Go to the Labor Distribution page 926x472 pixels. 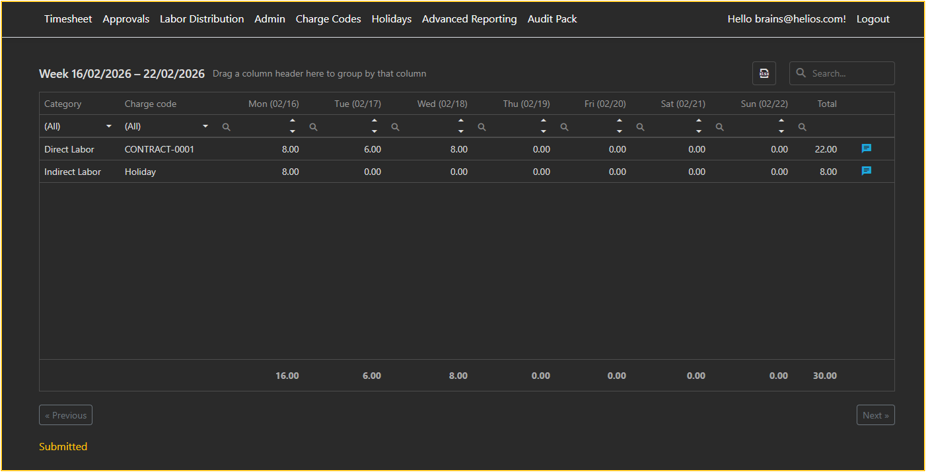[201, 19]
